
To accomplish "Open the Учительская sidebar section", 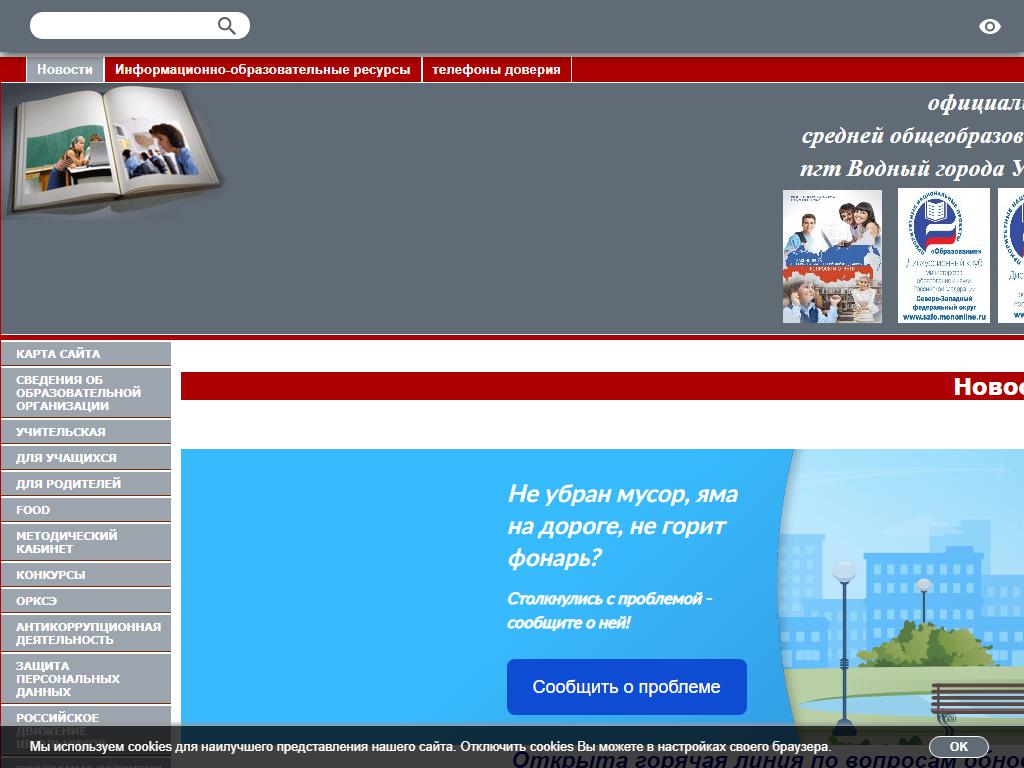I will [x=86, y=432].
